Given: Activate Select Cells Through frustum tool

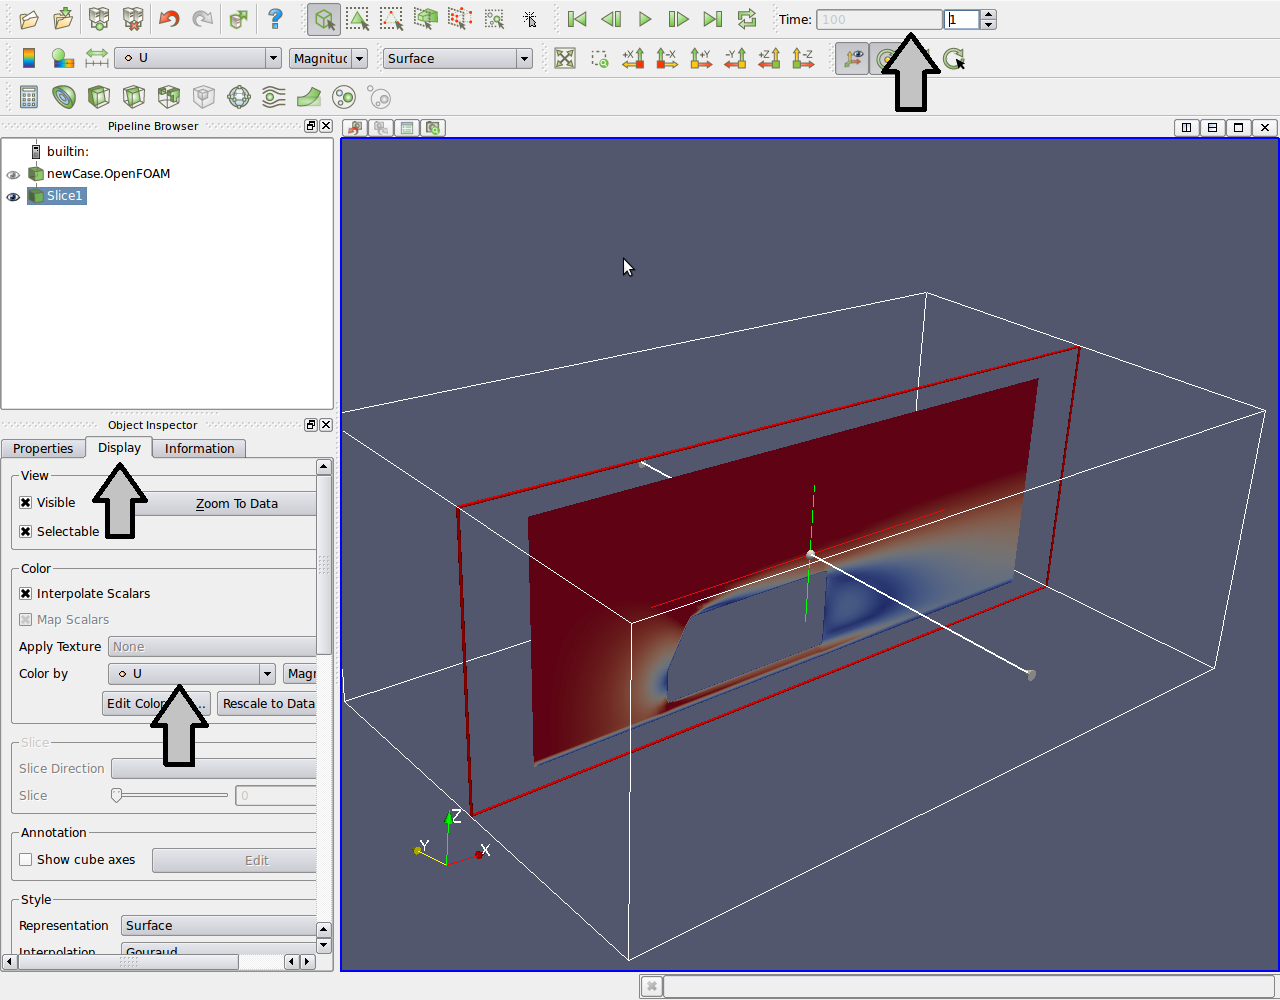Looking at the screenshot, I should [425, 19].
